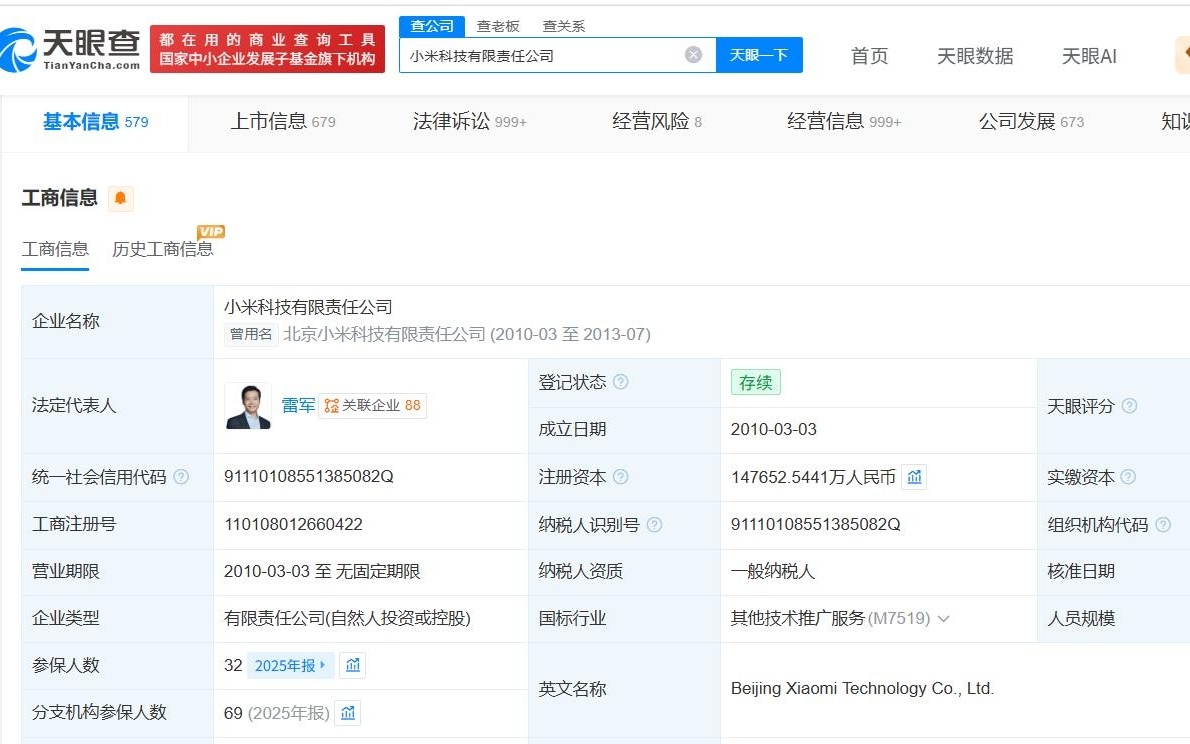This screenshot has width=1190, height=744.
Task: Switch to the 工商信息 sub-tab
Action: coord(55,250)
